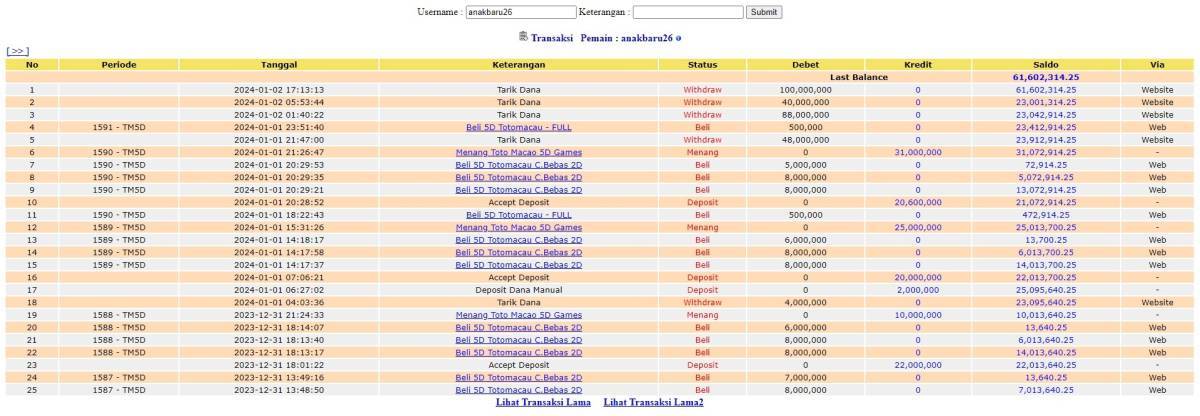Click into the Keterangan search field
Image resolution: width=1200 pixels, height=416 pixels.
coord(688,12)
